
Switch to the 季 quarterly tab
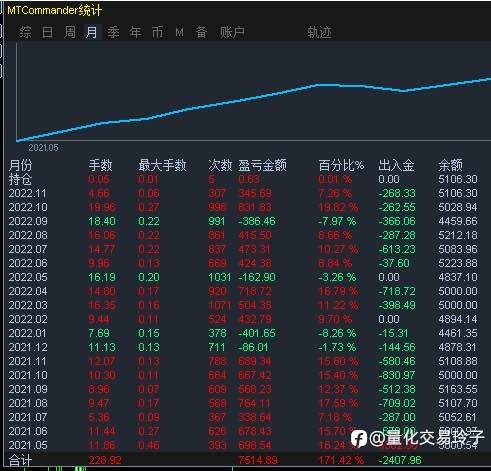[113, 32]
